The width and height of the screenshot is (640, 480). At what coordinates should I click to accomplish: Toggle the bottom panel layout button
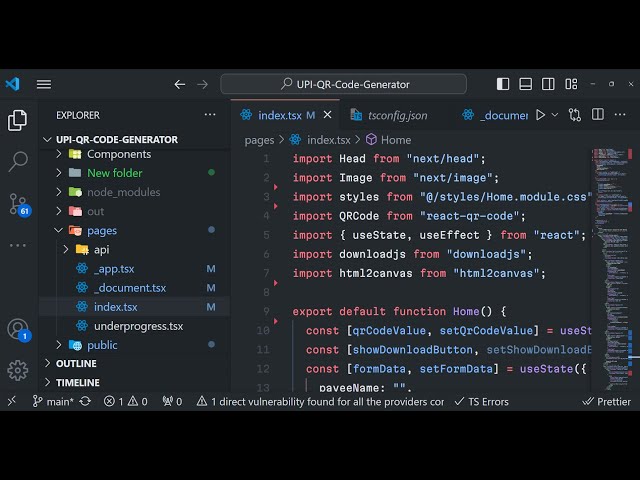click(526, 85)
